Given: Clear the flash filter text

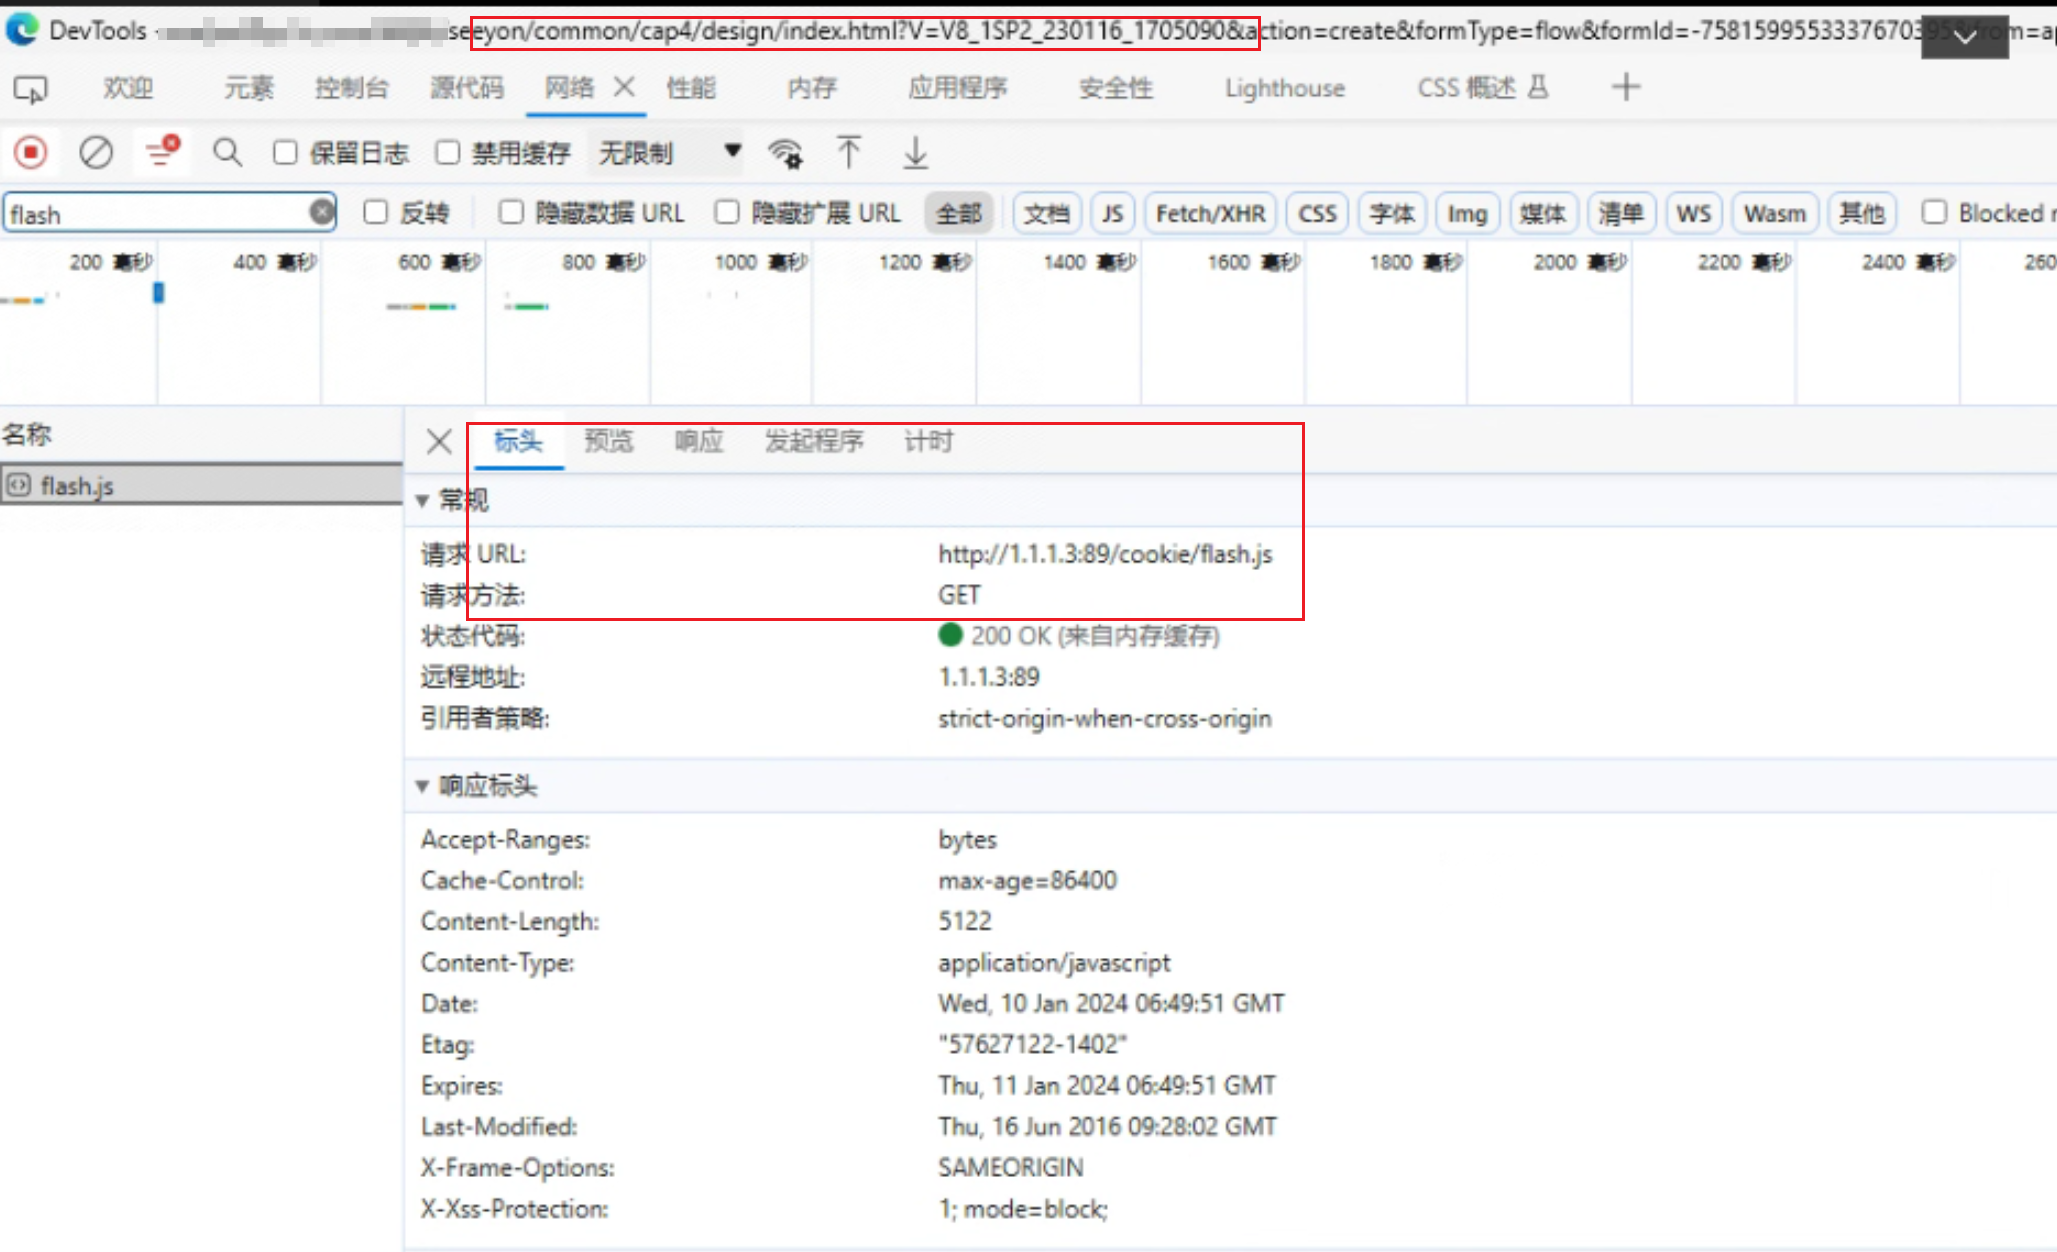Looking at the screenshot, I should (321, 212).
